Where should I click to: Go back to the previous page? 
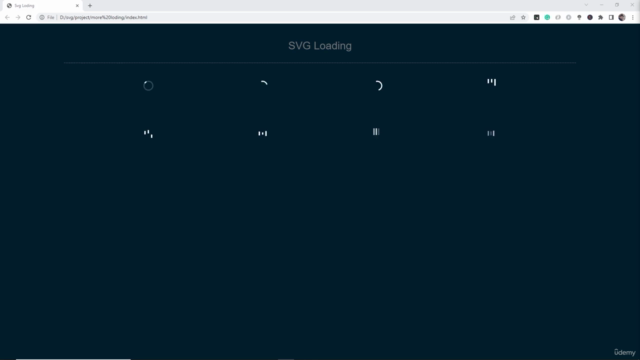(x=7, y=18)
